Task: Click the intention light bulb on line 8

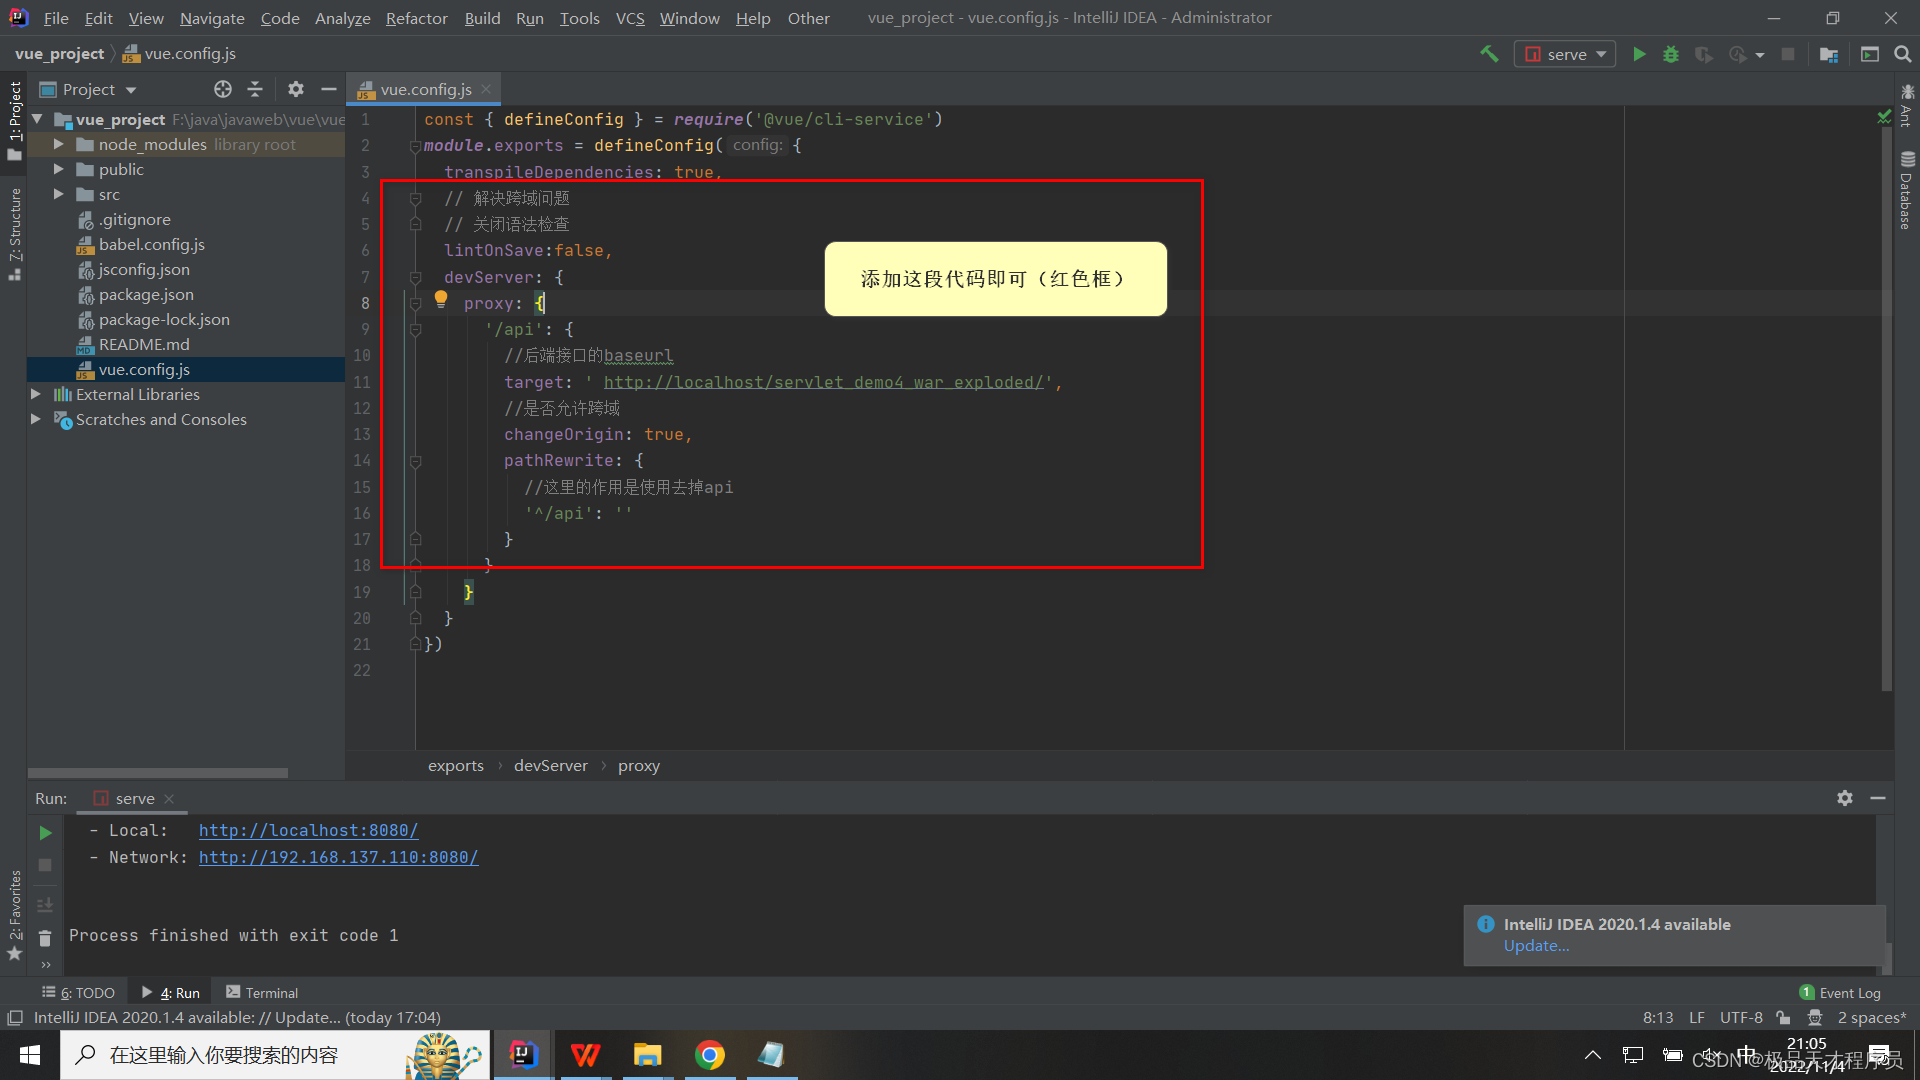Action: point(440,298)
